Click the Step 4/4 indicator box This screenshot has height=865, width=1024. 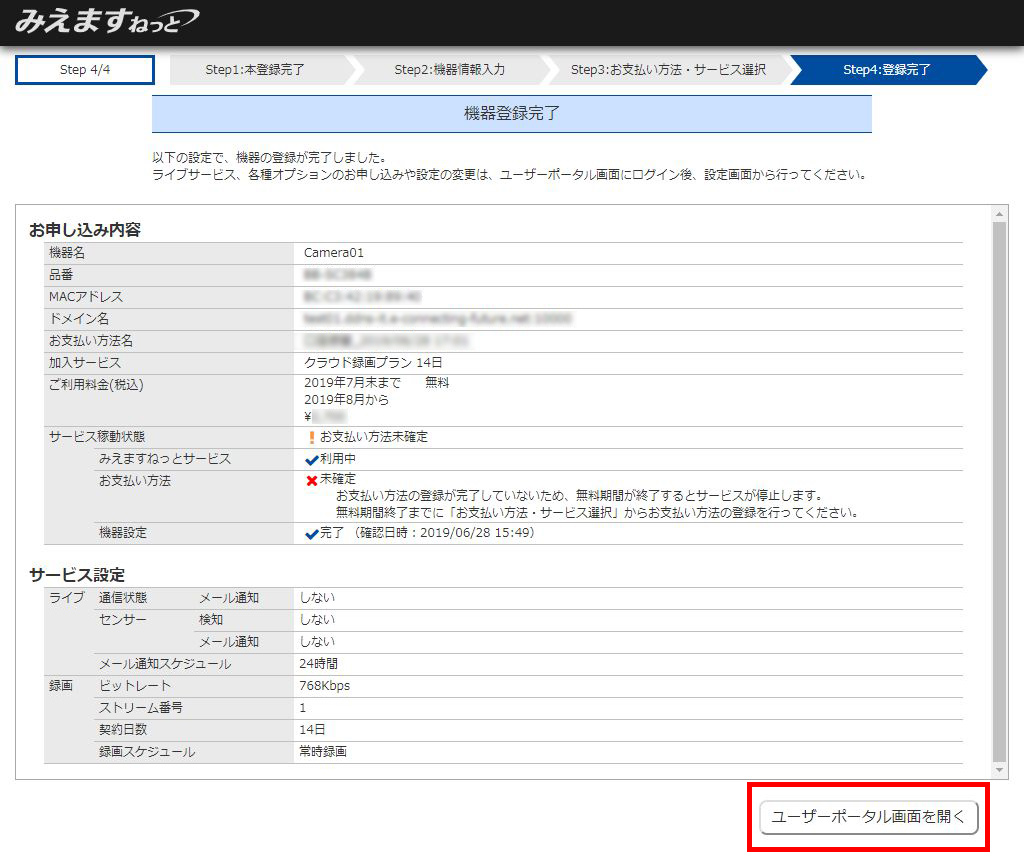[85, 70]
